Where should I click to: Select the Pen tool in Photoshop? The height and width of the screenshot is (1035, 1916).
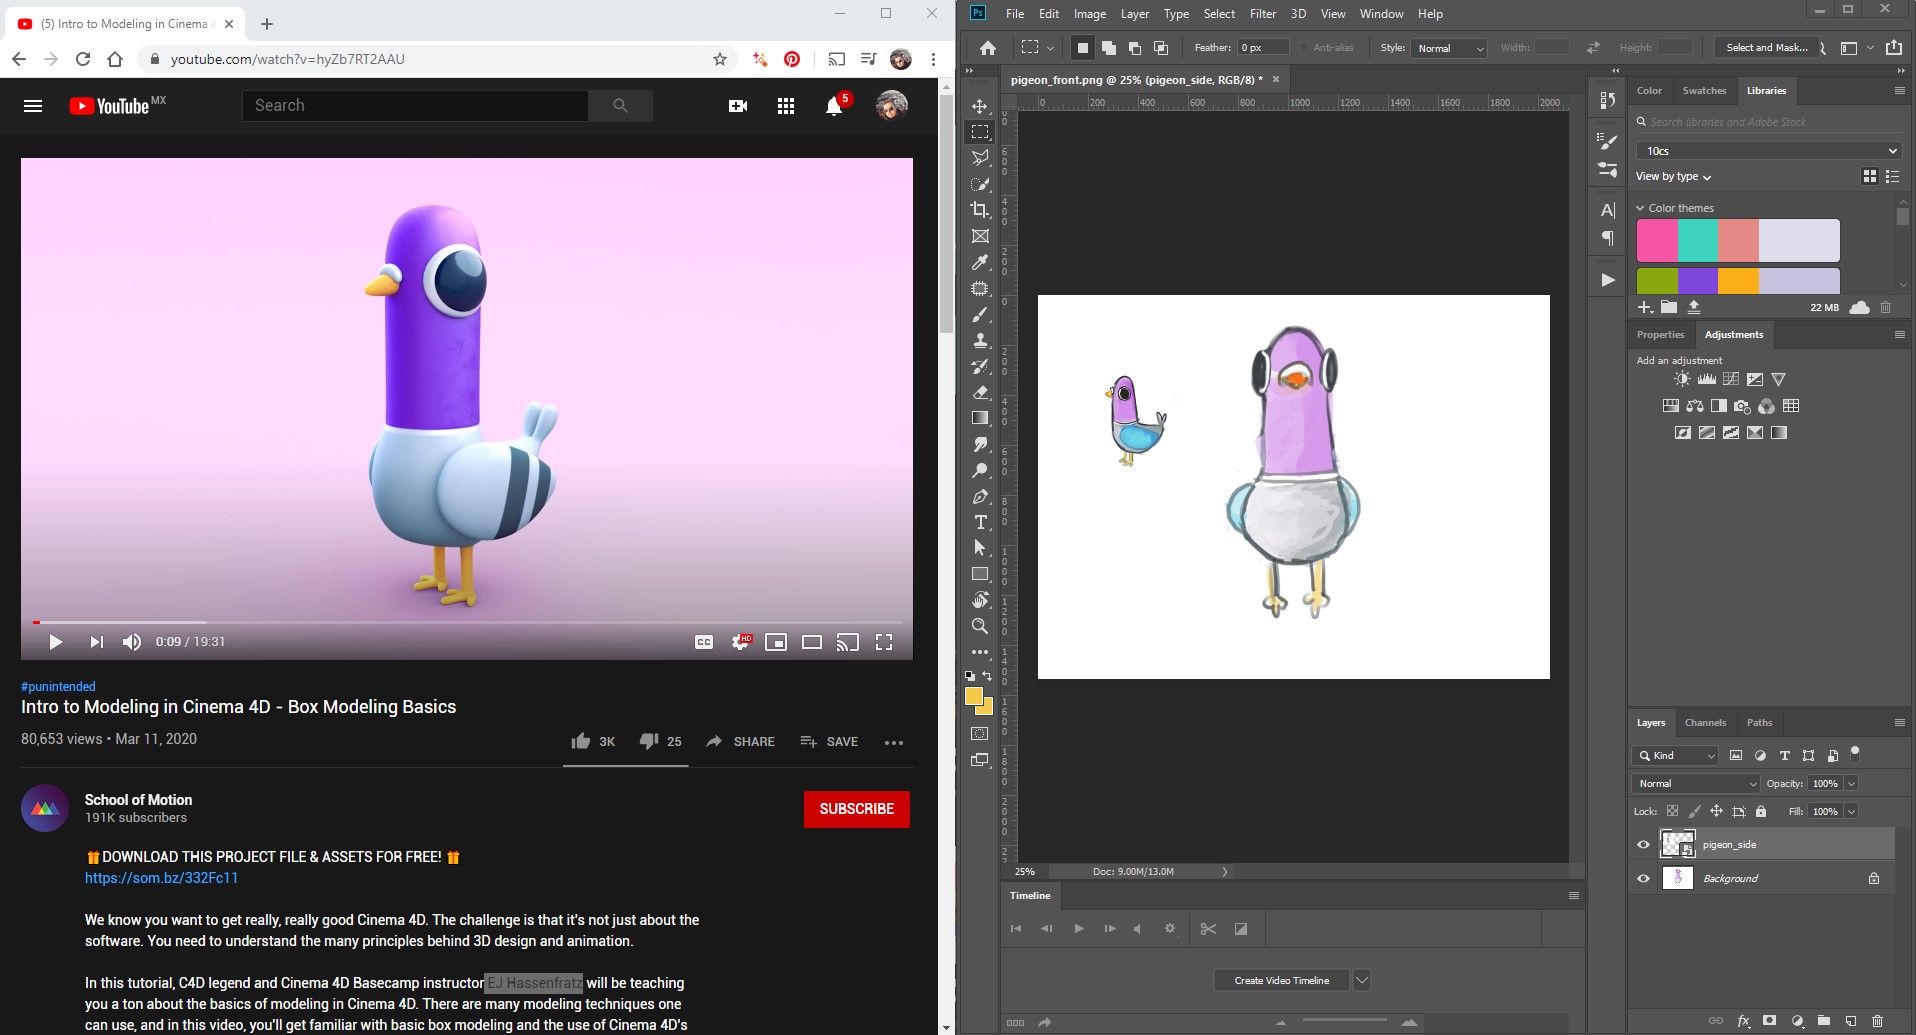point(980,496)
